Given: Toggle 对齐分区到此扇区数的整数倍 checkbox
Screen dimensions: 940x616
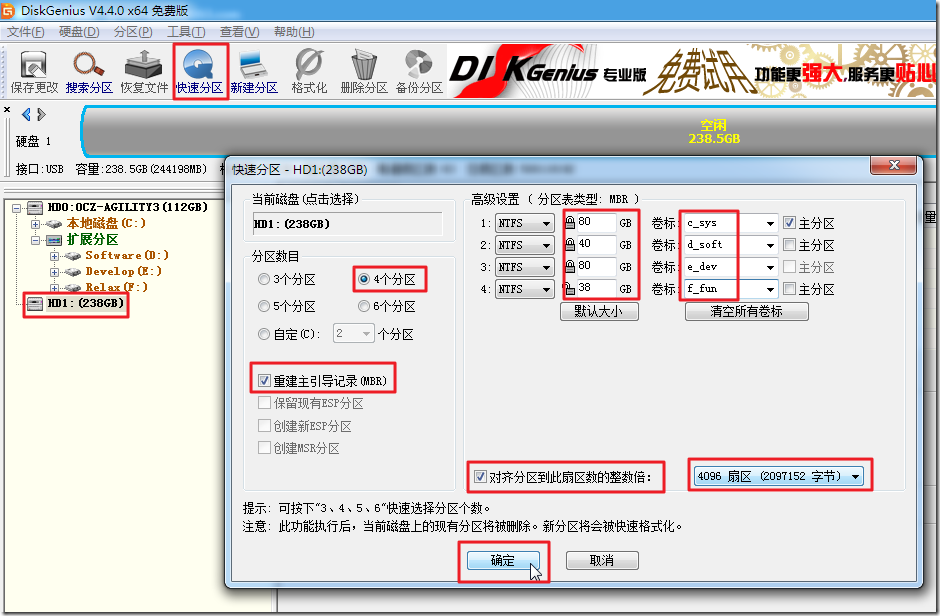Looking at the screenshot, I should click(480, 477).
